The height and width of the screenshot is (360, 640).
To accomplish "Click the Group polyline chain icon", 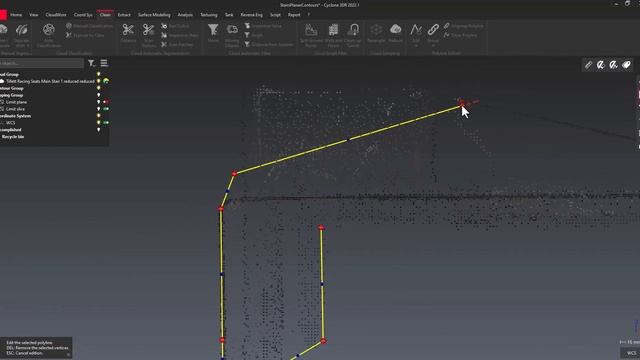I will click(x=433, y=29).
